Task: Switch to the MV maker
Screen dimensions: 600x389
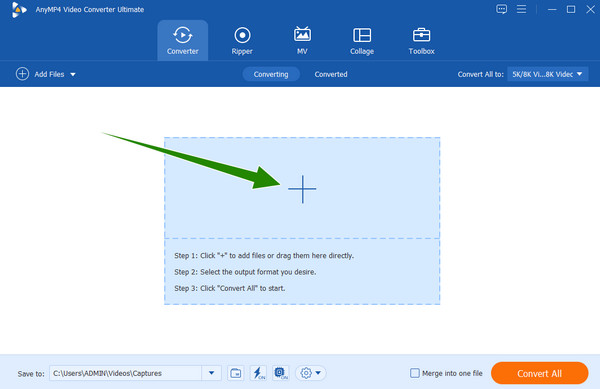Action: point(302,41)
